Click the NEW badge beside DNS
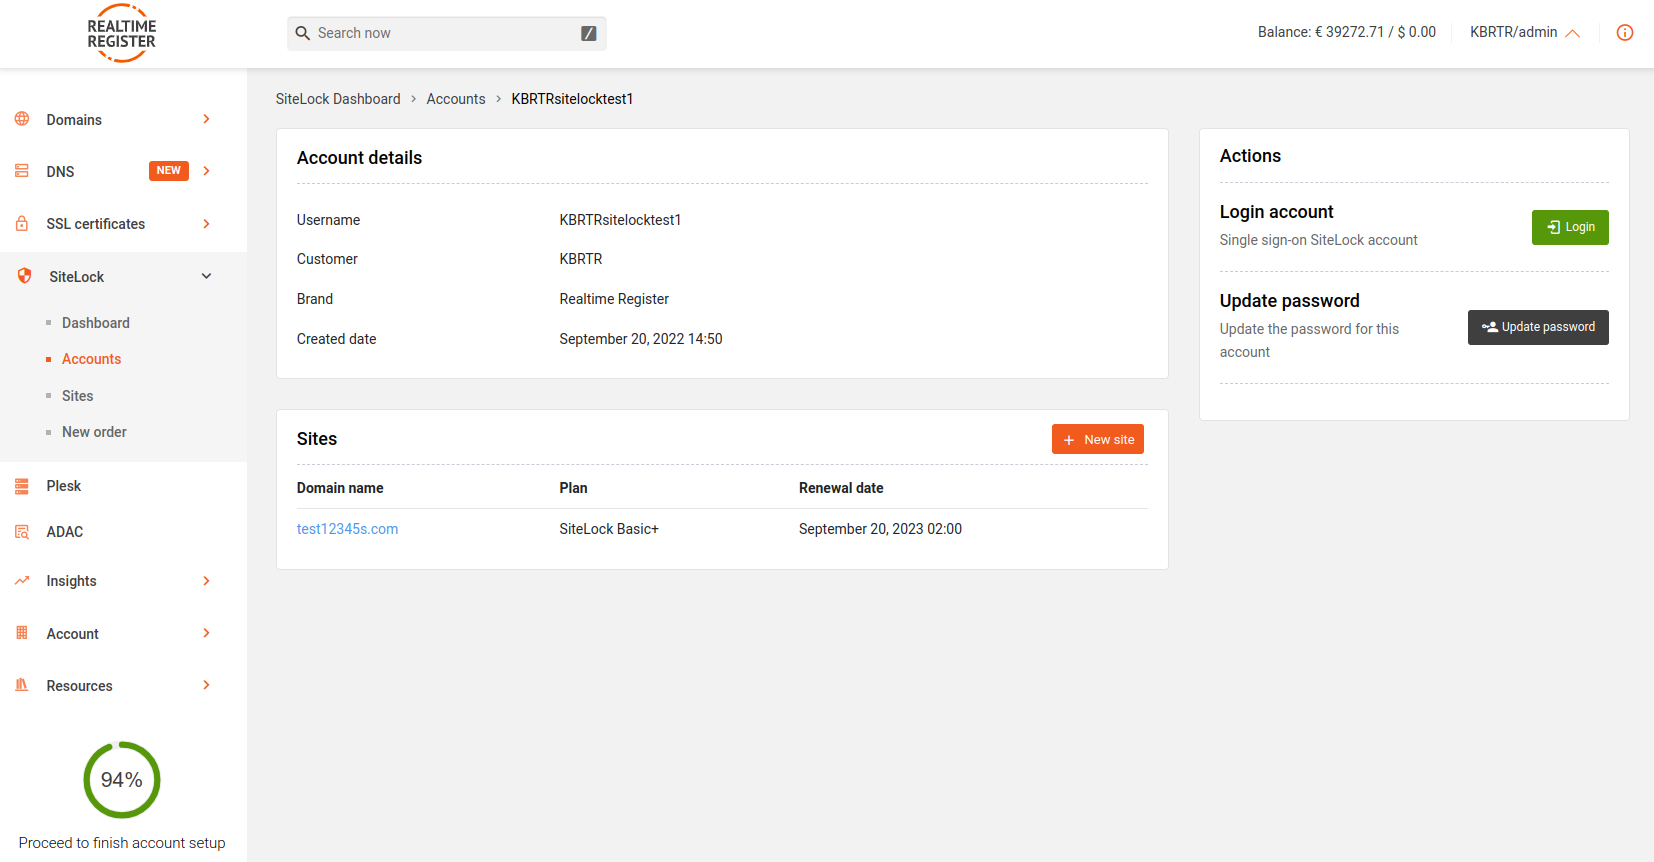This screenshot has height=862, width=1654. pos(169,171)
